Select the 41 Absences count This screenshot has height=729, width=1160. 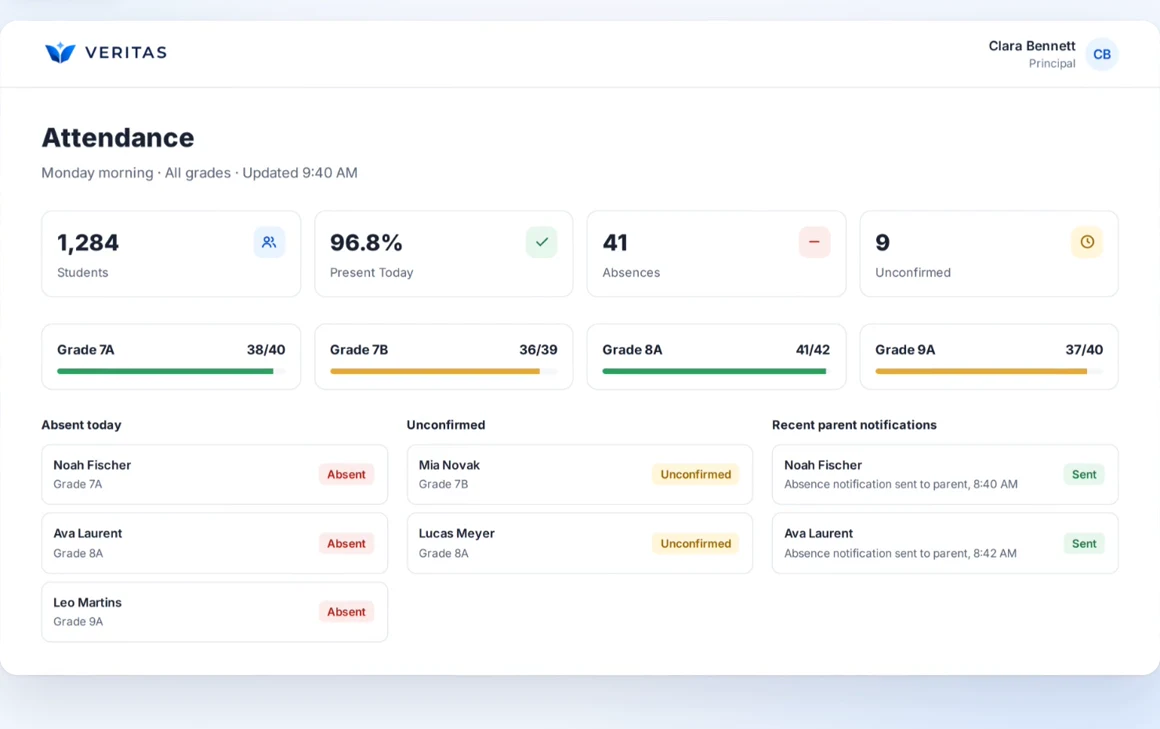615,243
